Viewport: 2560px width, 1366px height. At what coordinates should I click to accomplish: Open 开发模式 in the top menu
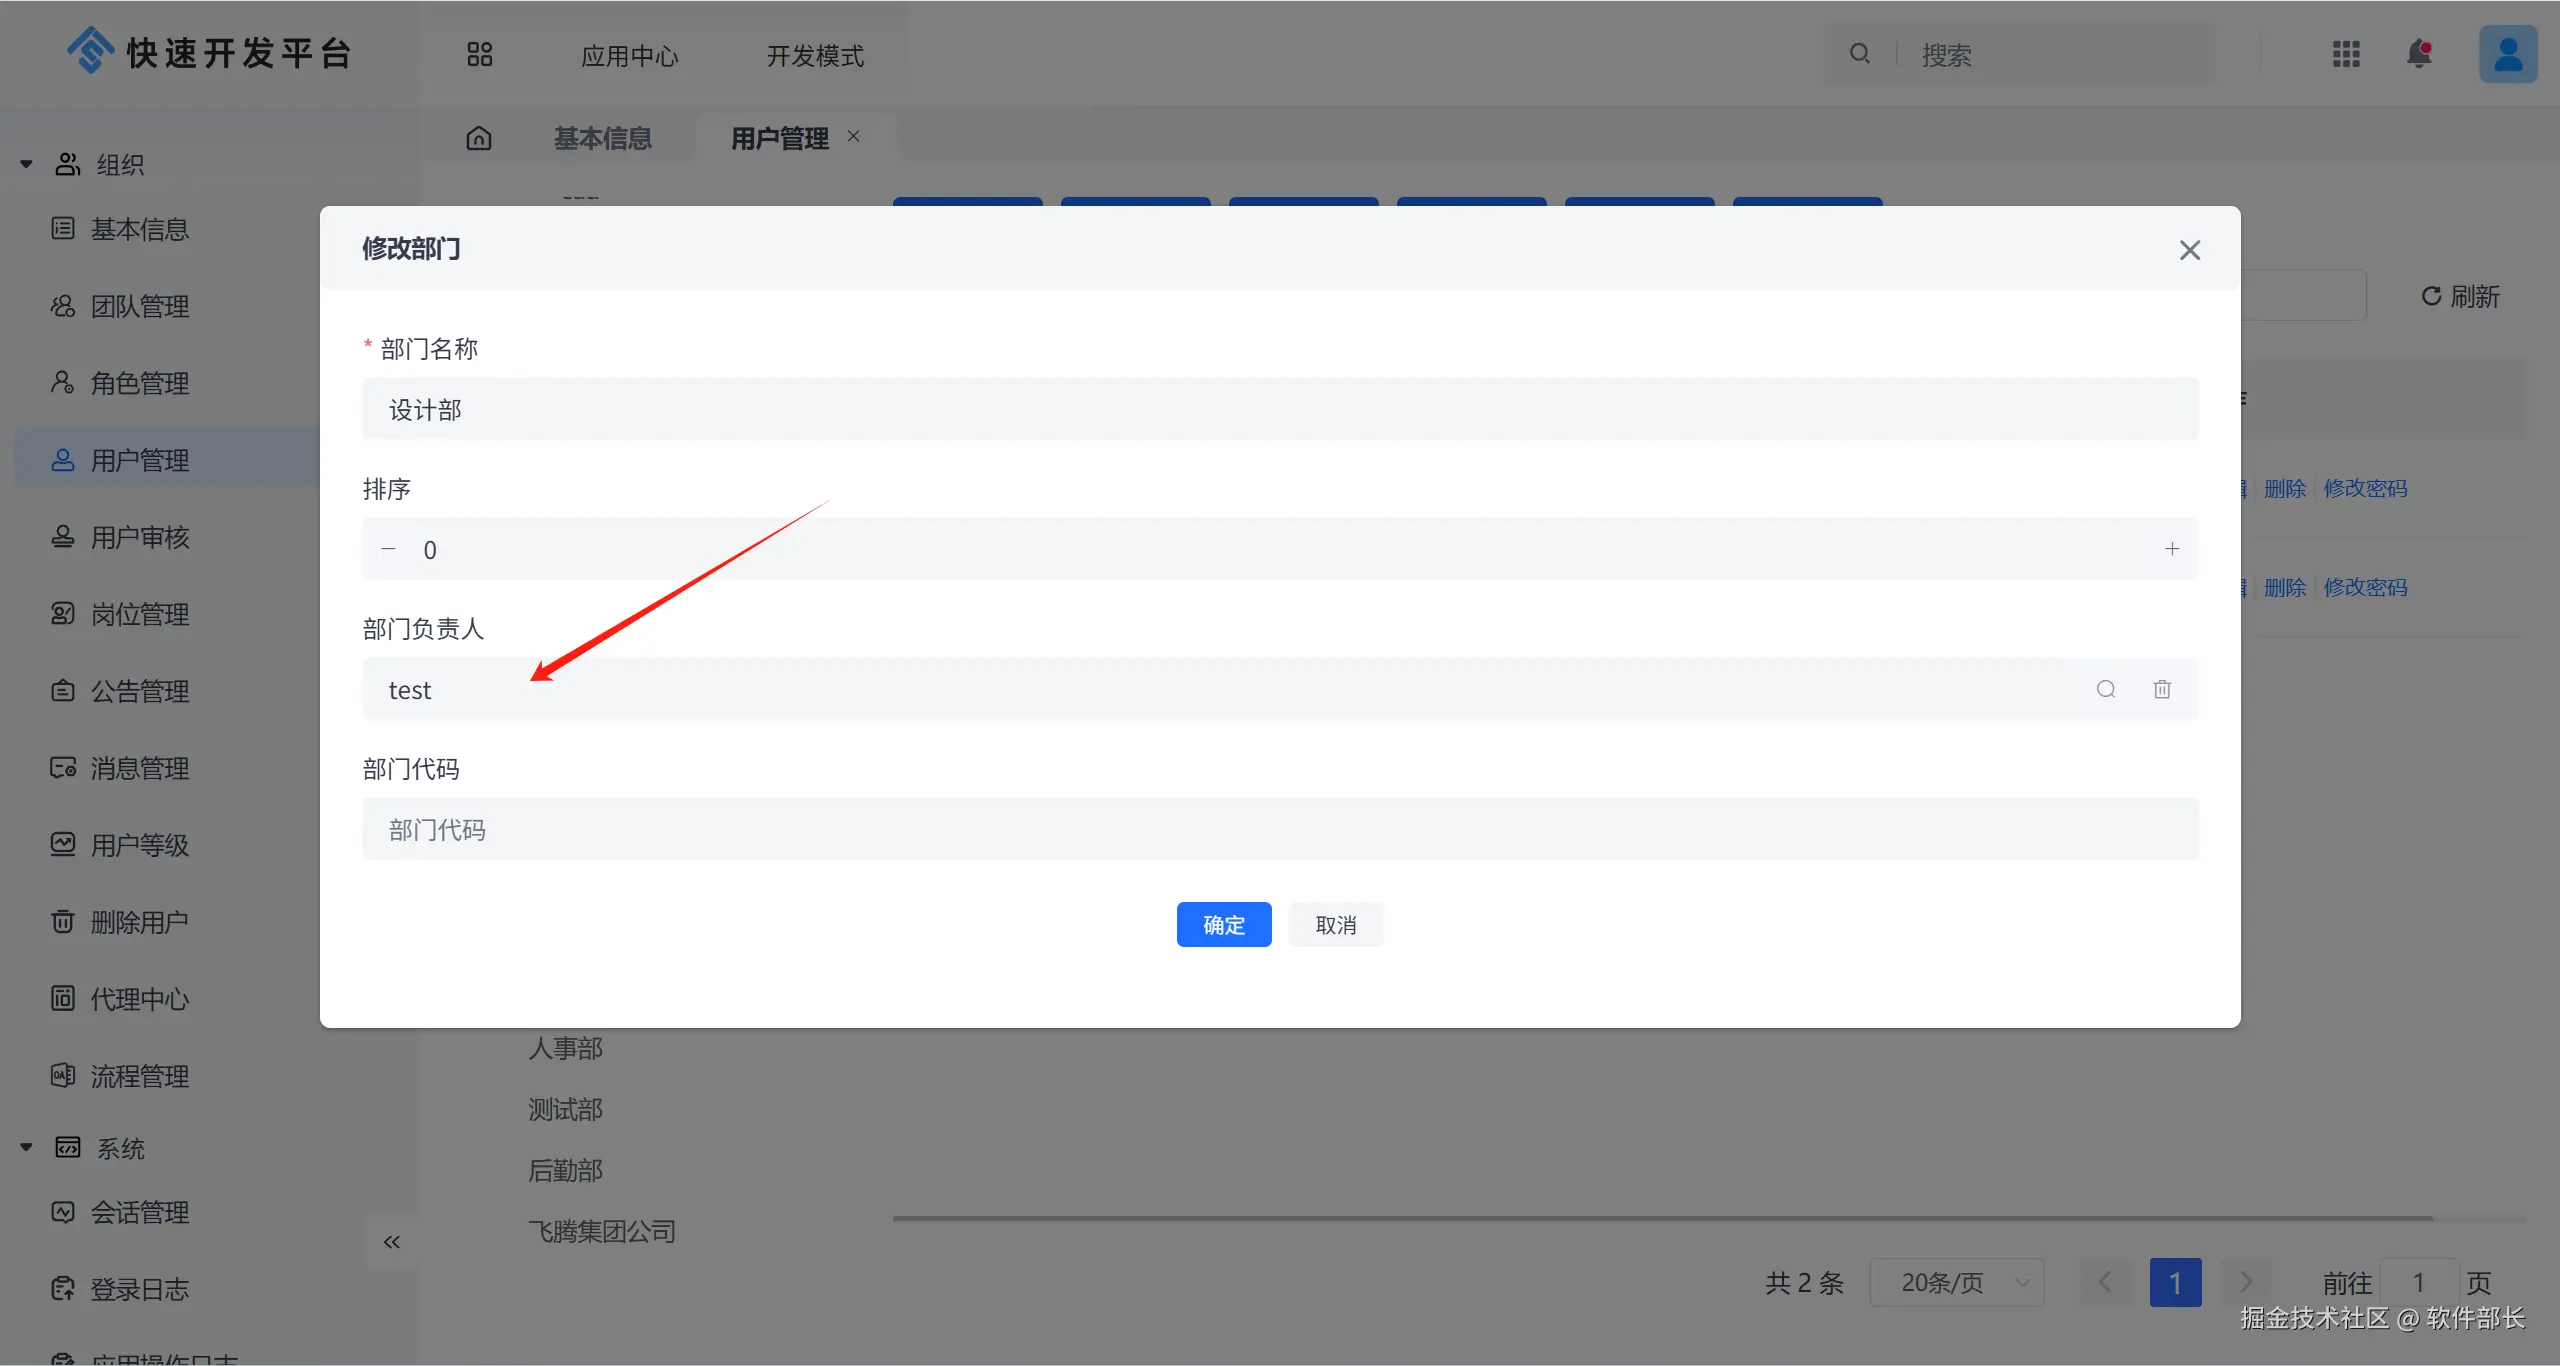(815, 56)
